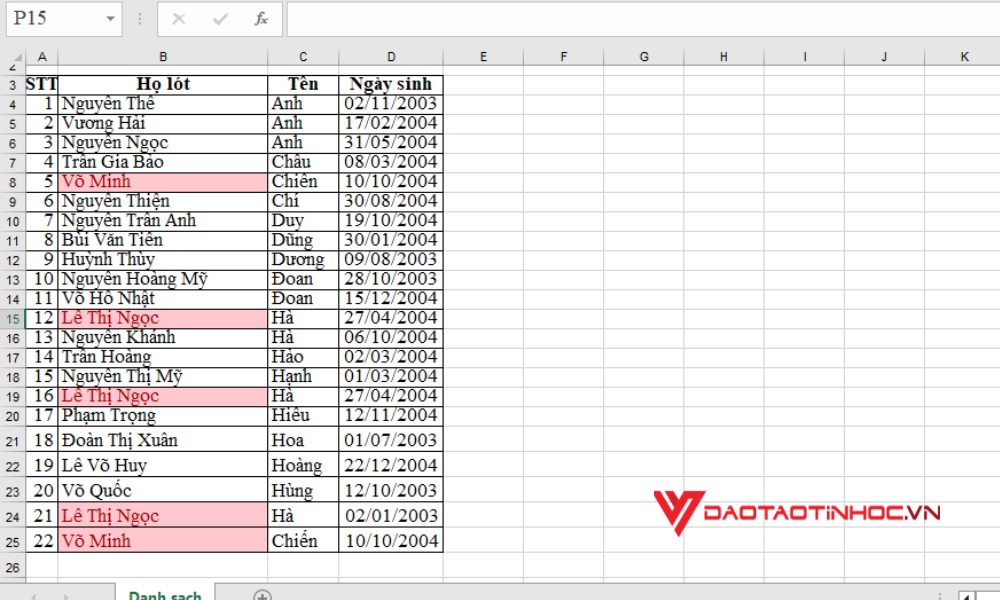
Task: Click the Cancel (X) icon beside the formula bar
Action: click(178, 19)
